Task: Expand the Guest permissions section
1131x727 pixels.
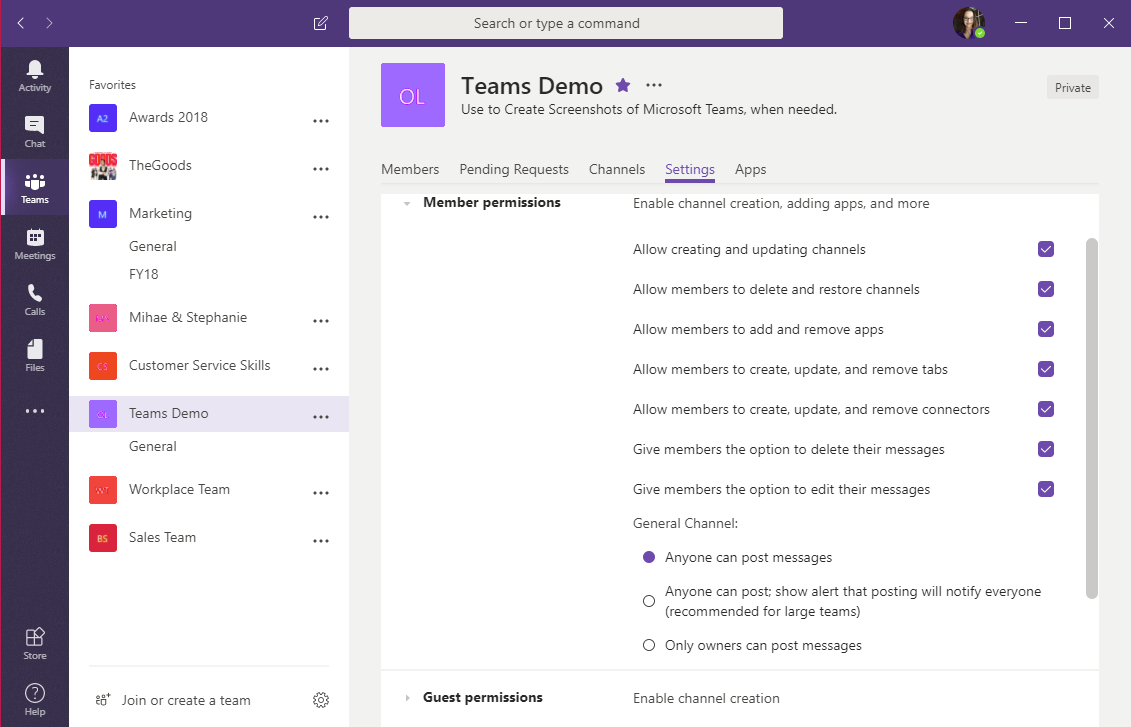Action: pyautogui.click(x=407, y=698)
